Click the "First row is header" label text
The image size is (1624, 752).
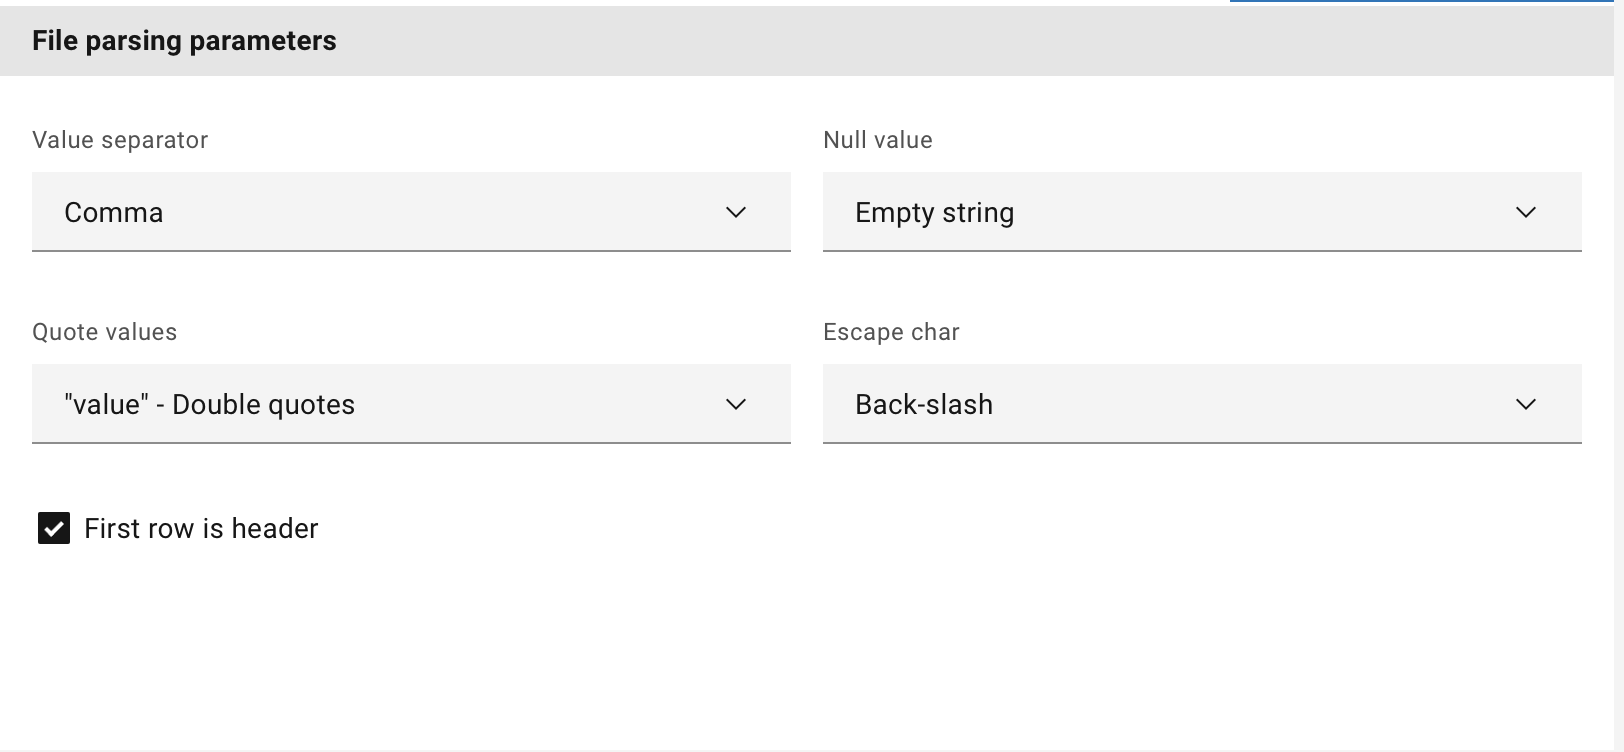pyautogui.click(x=201, y=528)
